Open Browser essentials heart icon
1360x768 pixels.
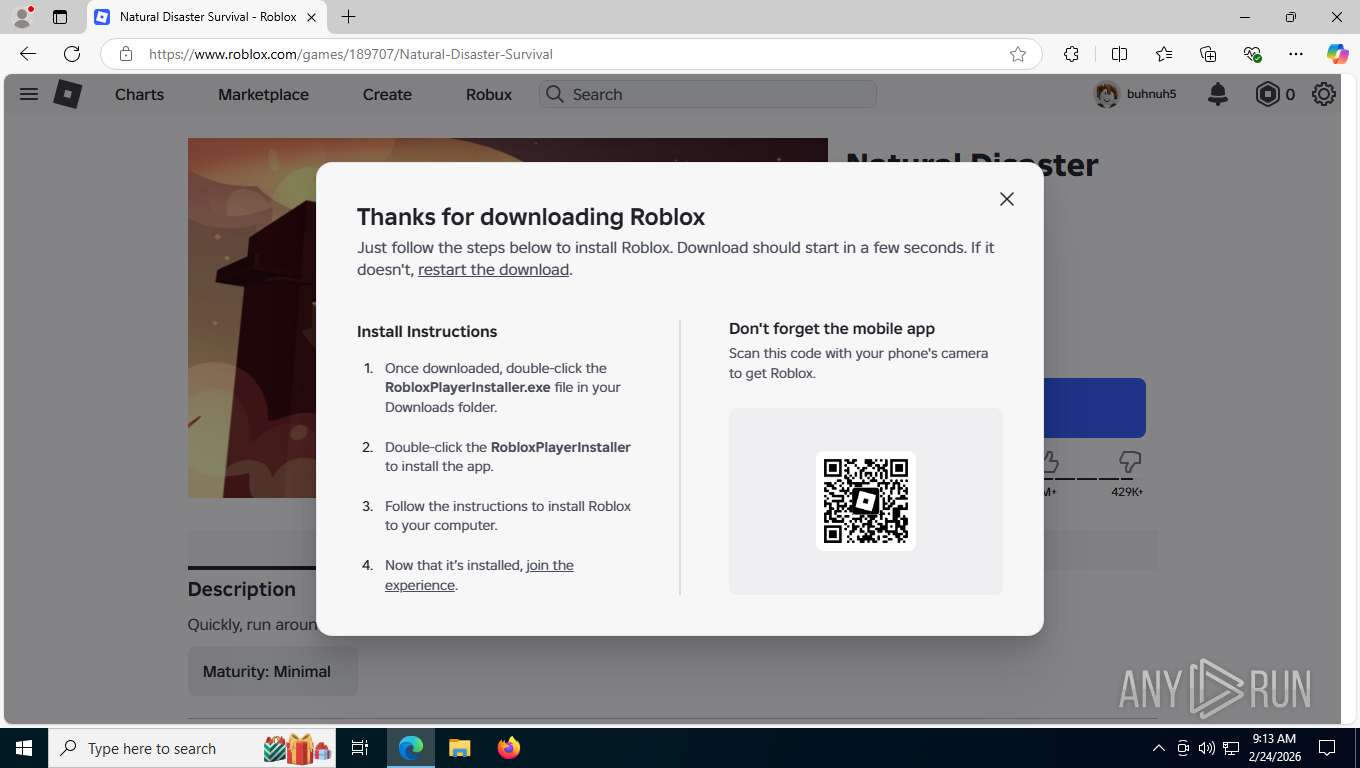point(1252,54)
